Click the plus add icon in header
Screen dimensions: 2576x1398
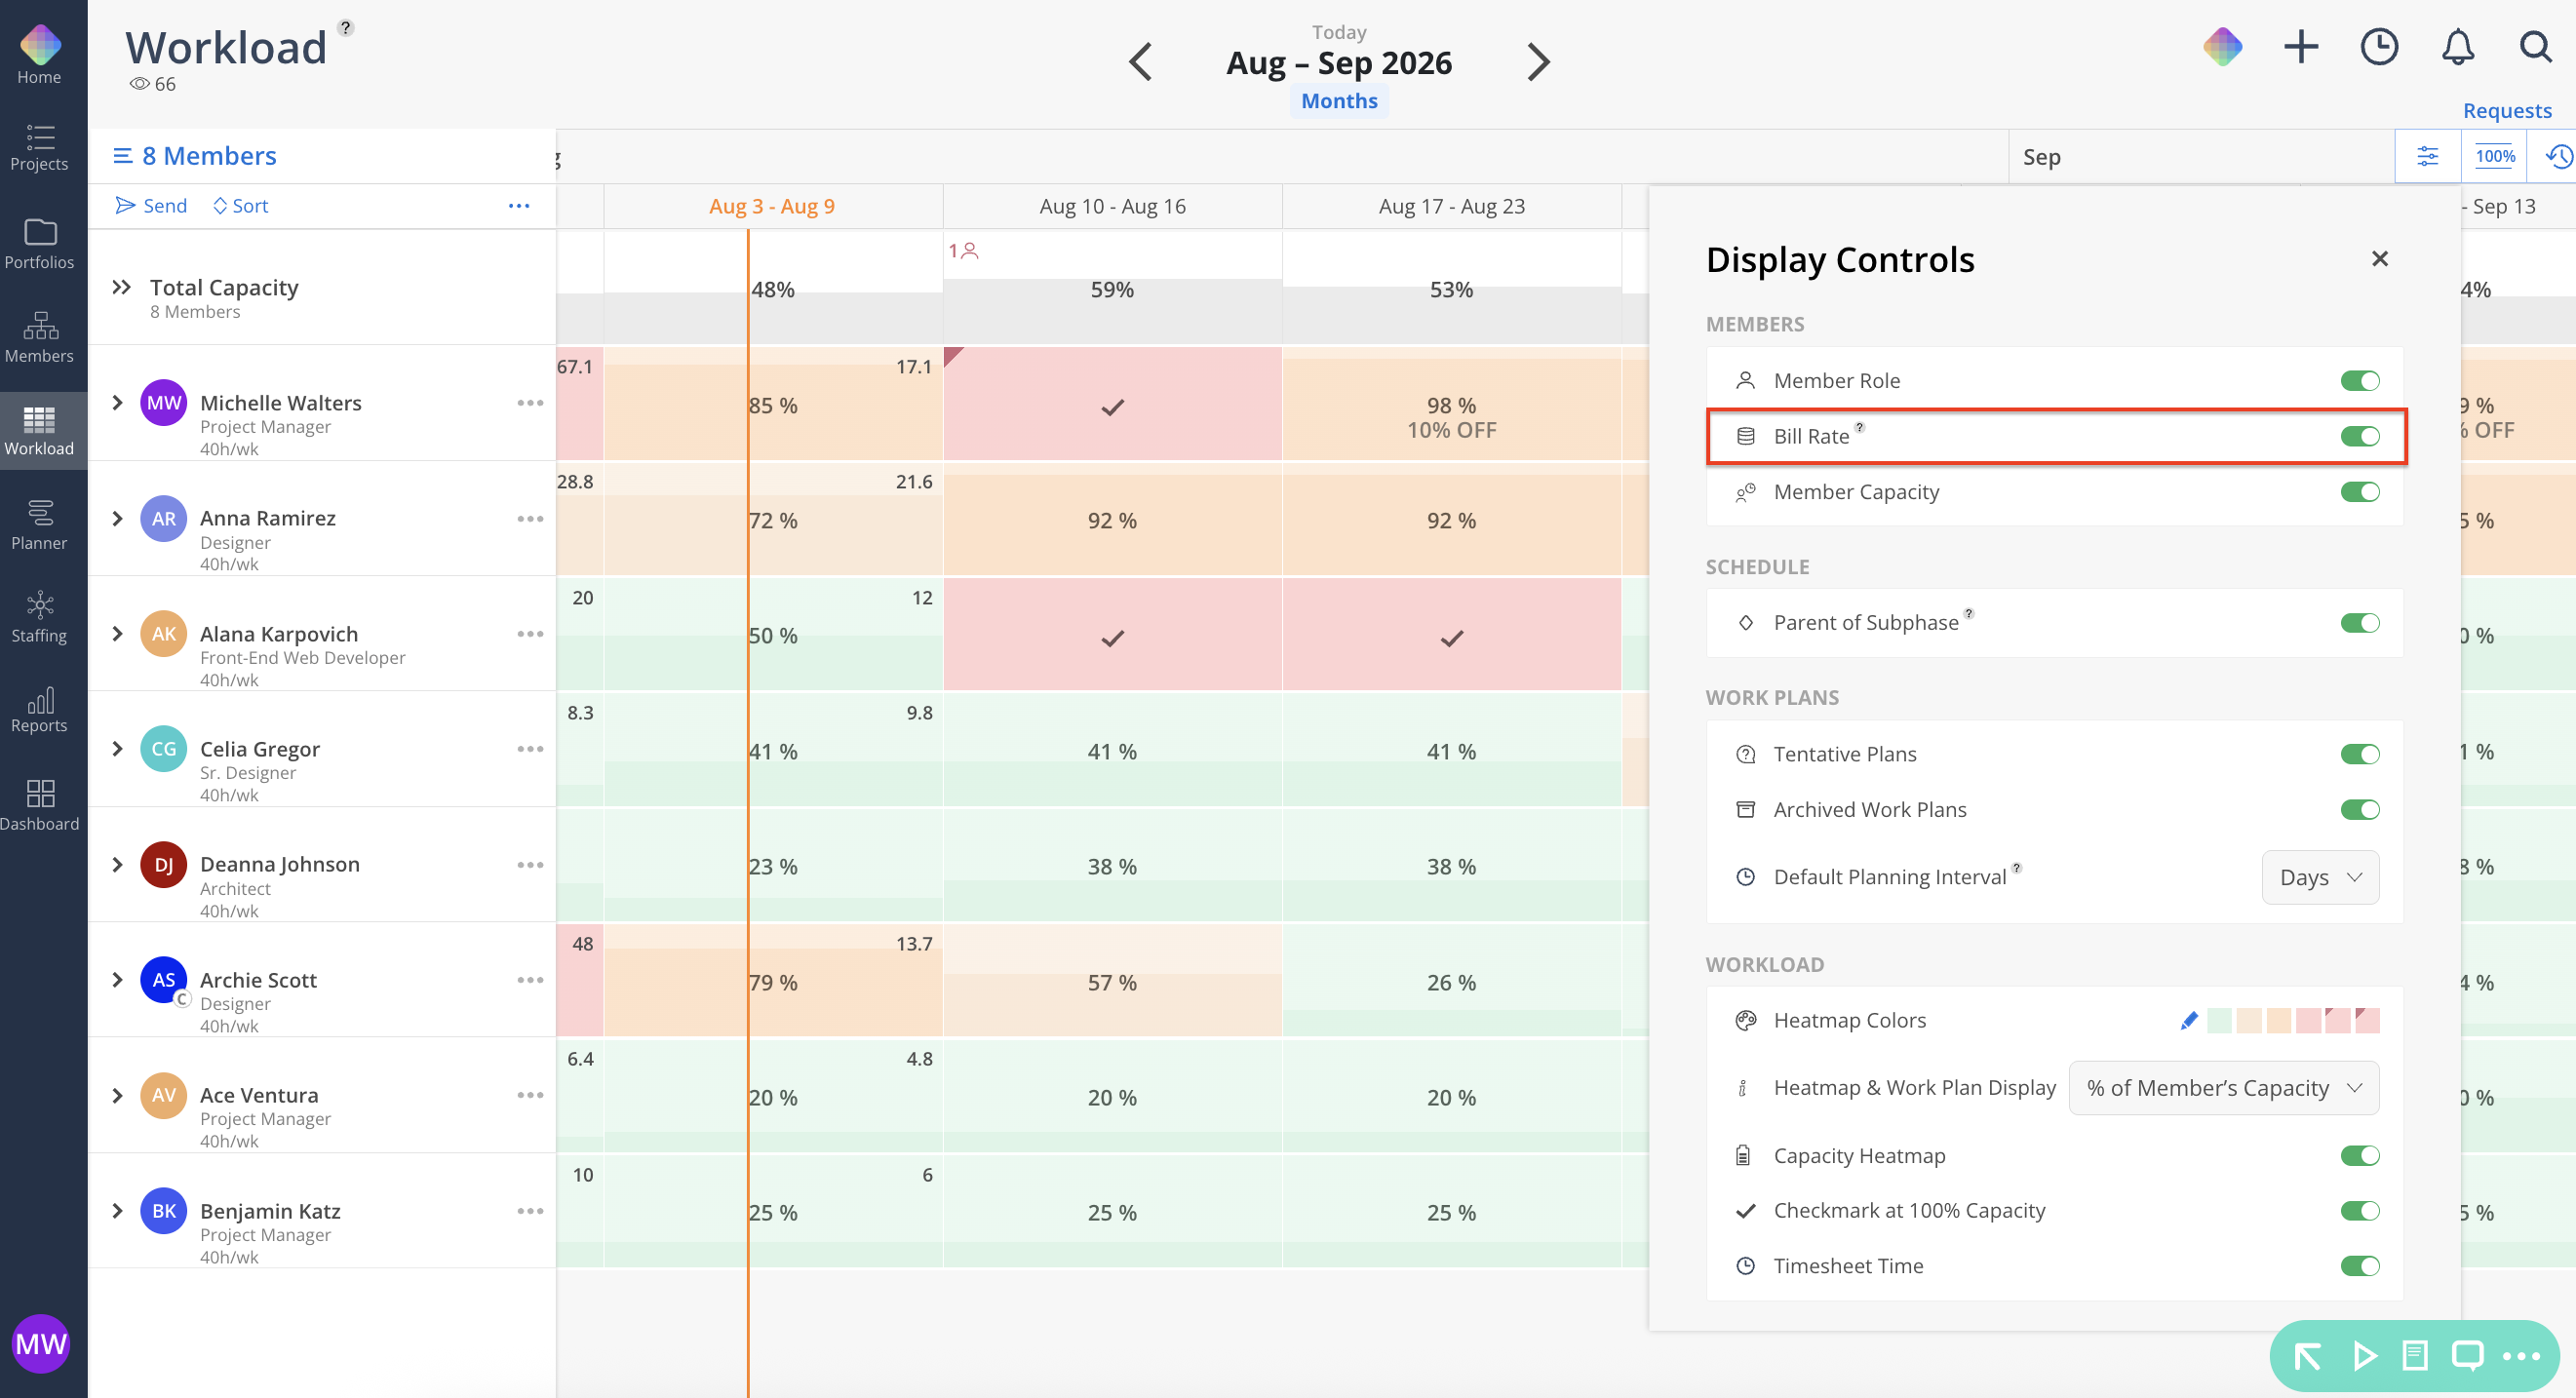[x=2301, y=47]
